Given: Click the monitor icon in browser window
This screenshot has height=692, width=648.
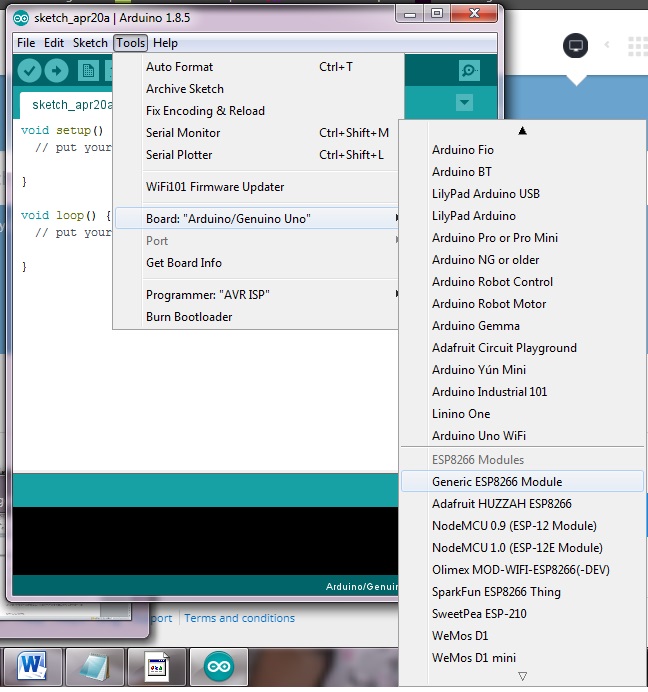Looking at the screenshot, I should [575, 45].
